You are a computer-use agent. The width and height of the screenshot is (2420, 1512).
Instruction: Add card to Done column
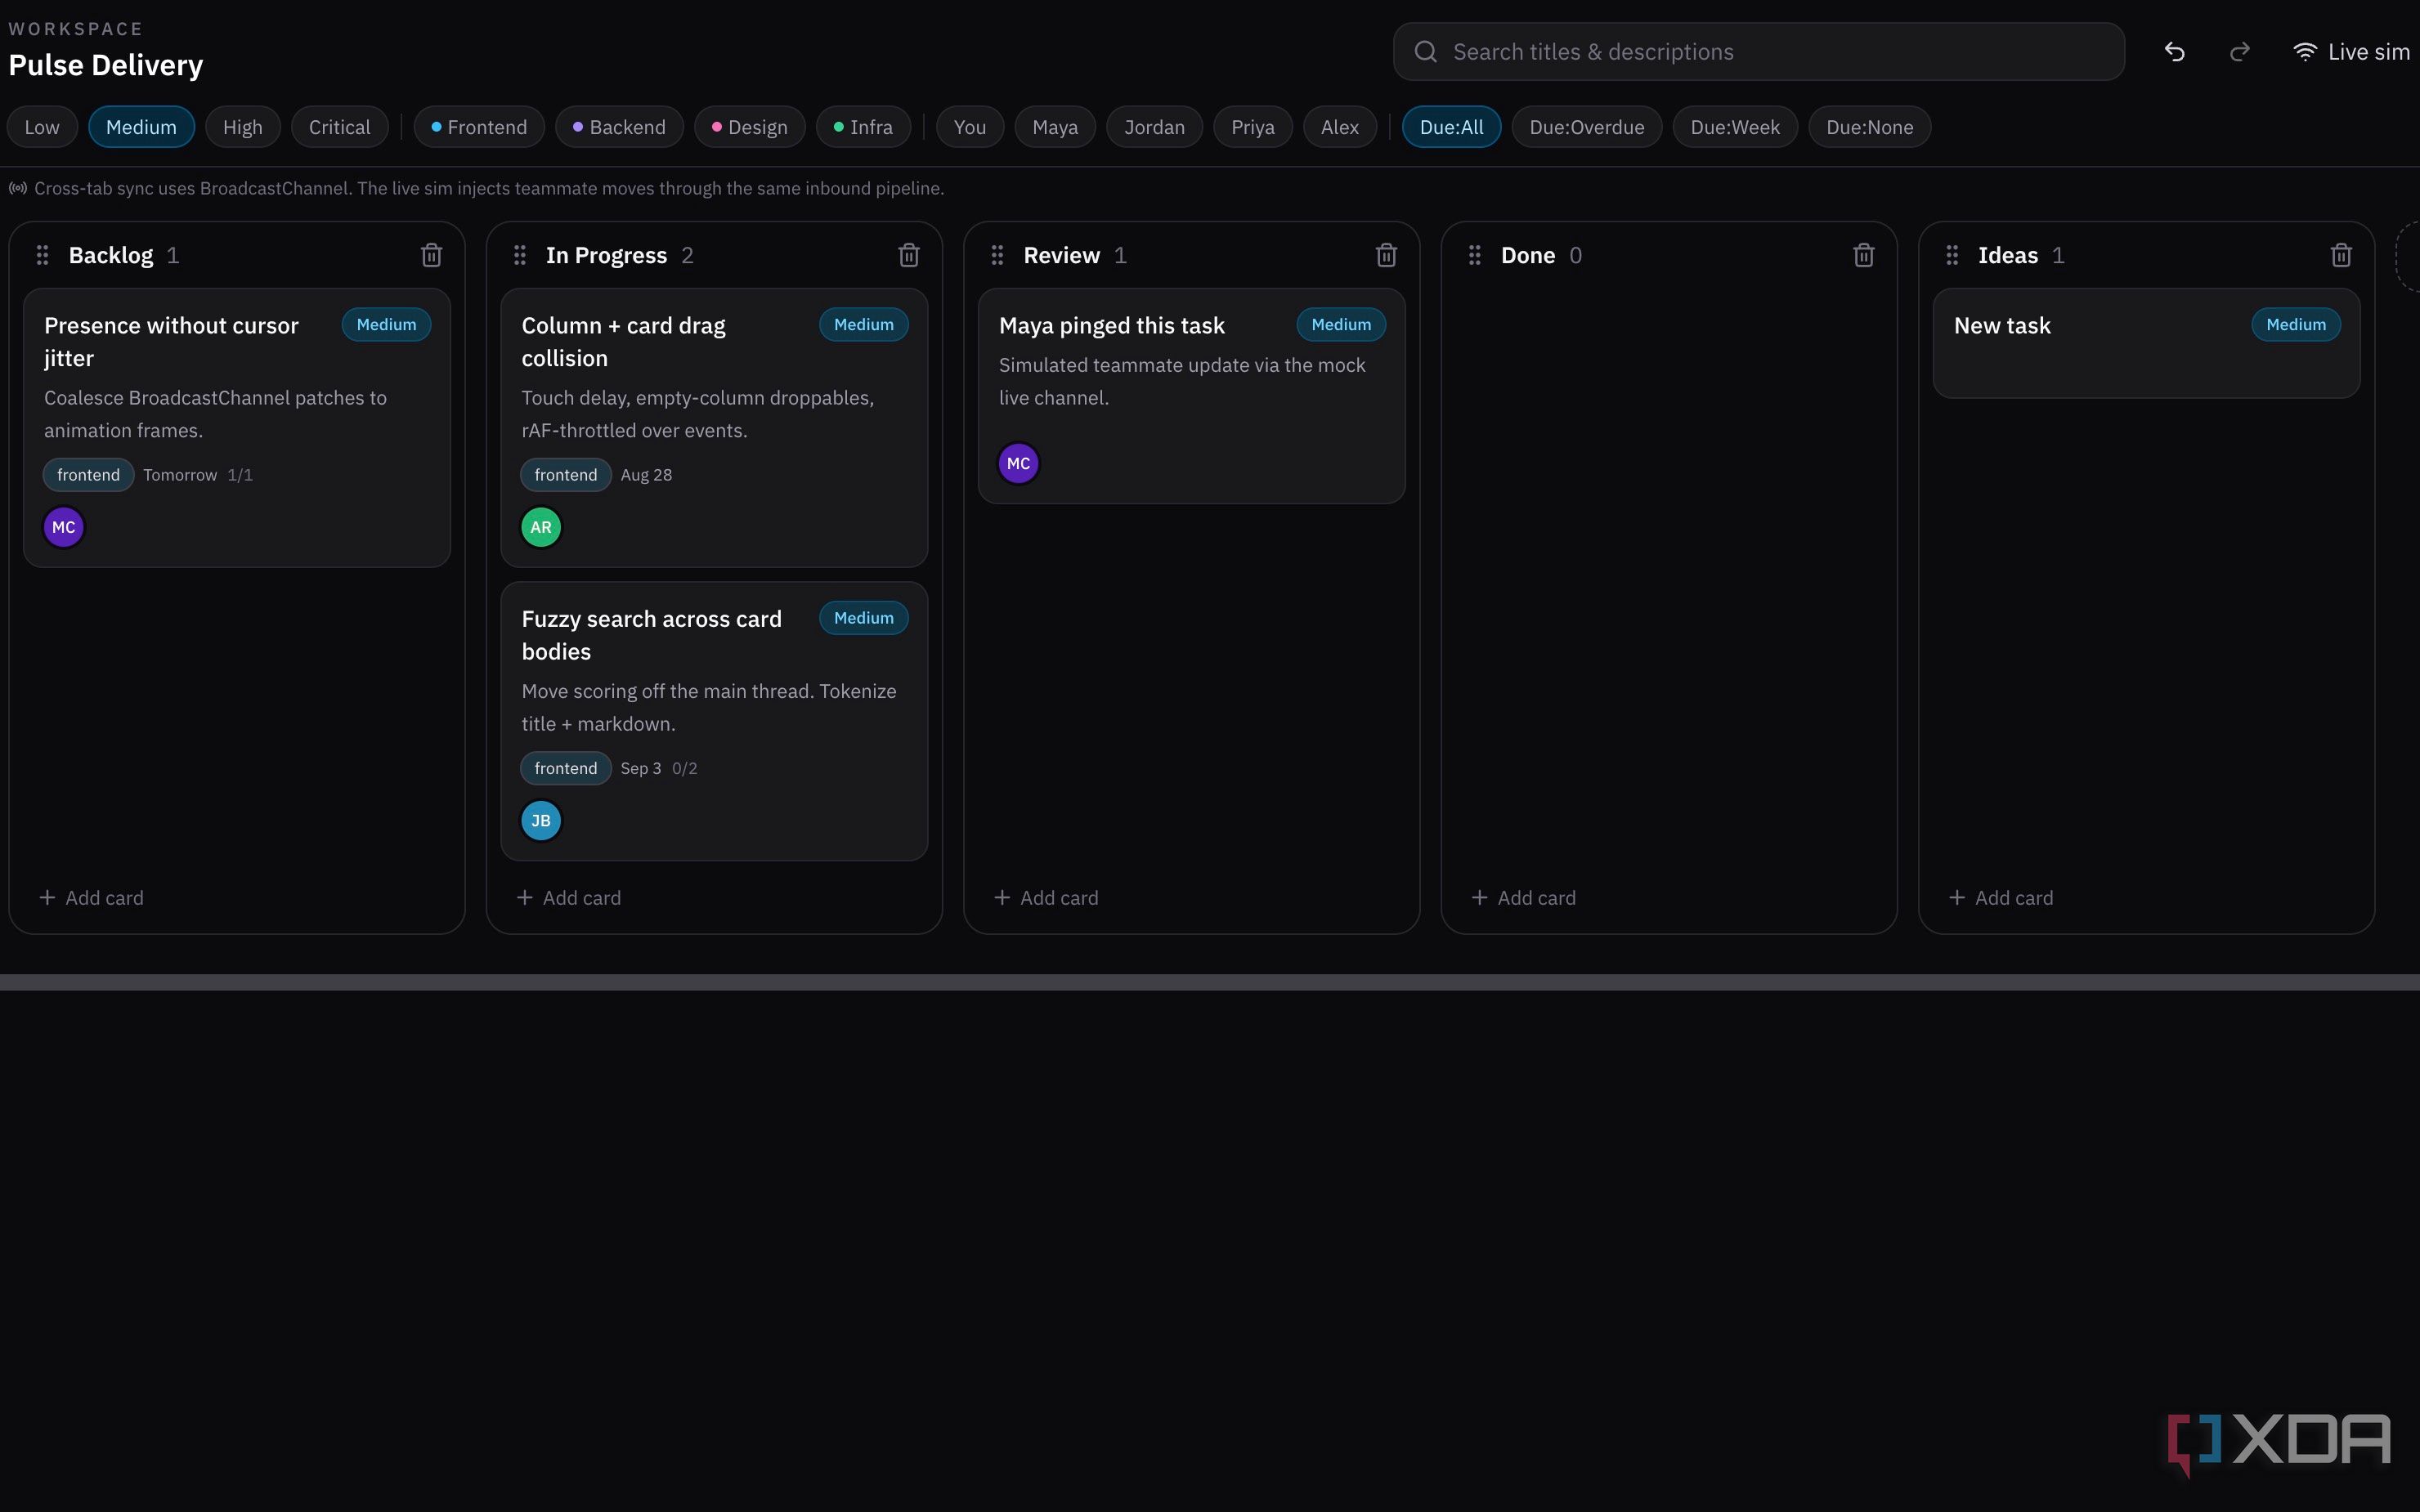click(x=1523, y=898)
